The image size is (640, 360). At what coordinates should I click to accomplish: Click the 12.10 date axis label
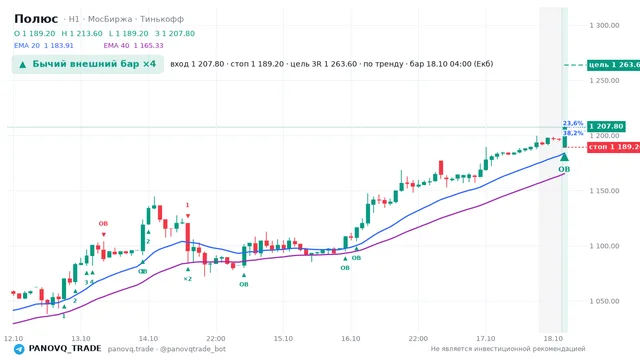coord(13,338)
